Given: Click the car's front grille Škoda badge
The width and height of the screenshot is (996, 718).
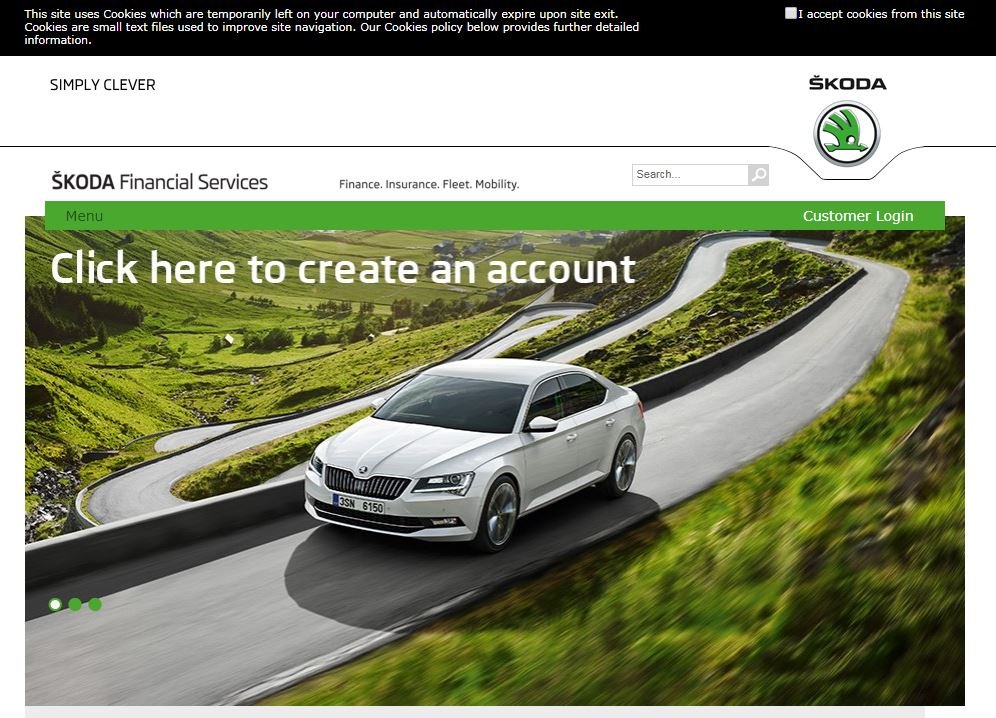Looking at the screenshot, I should (x=363, y=470).
